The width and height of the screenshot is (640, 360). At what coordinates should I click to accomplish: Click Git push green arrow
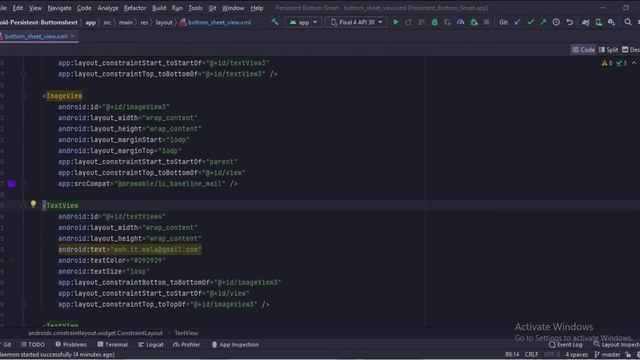543,22
